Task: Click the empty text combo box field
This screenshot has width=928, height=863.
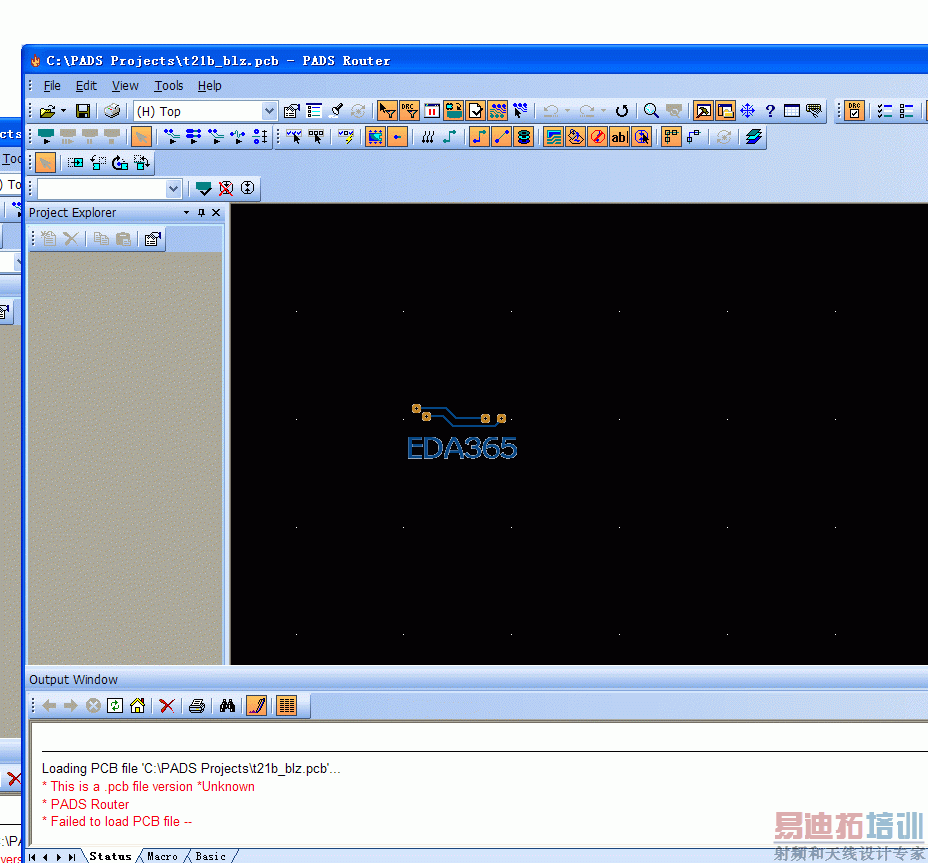Action: (x=102, y=189)
